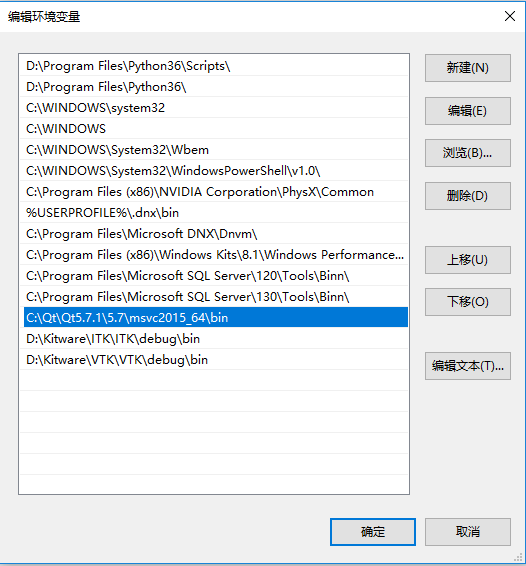
Task: Click the 新建(N) button
Action: point(468,68)
